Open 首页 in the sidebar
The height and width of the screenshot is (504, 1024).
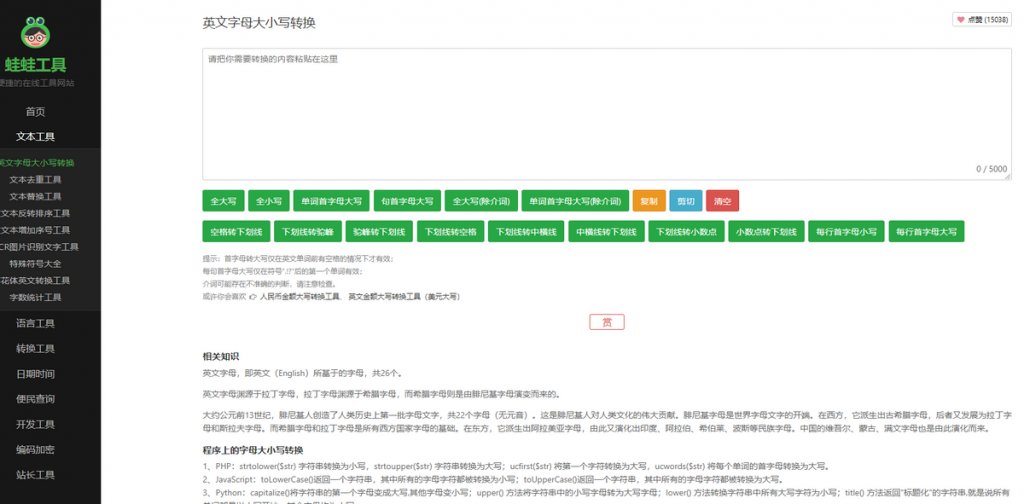point(36,112)
